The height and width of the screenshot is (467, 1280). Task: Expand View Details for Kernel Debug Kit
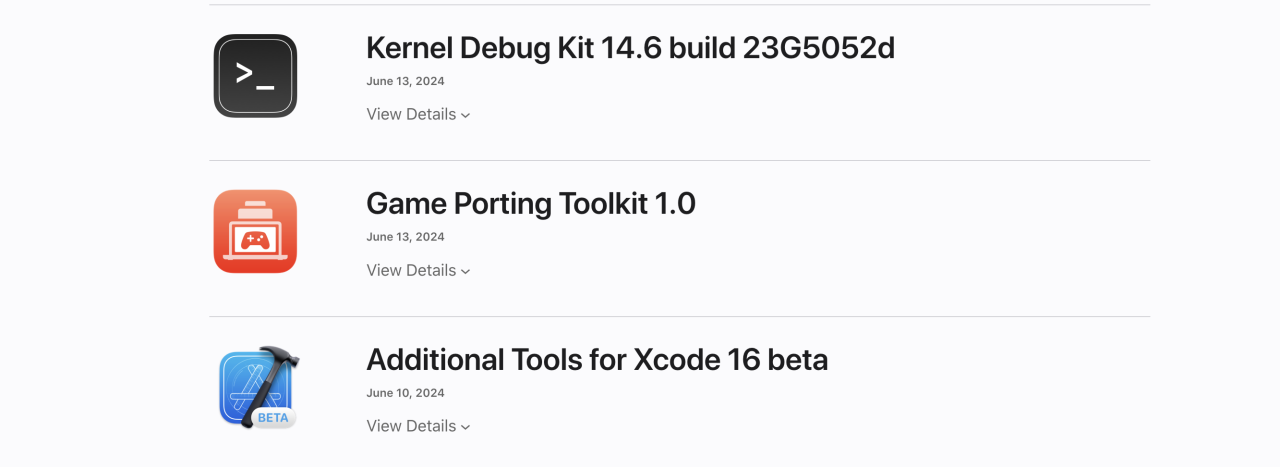click(411, 114)
